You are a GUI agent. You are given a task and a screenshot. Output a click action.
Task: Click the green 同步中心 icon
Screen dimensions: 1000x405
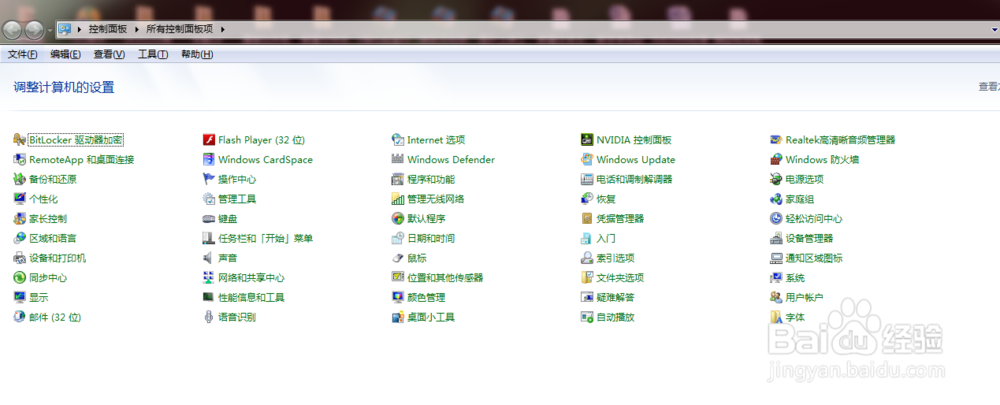coord(19,278)
